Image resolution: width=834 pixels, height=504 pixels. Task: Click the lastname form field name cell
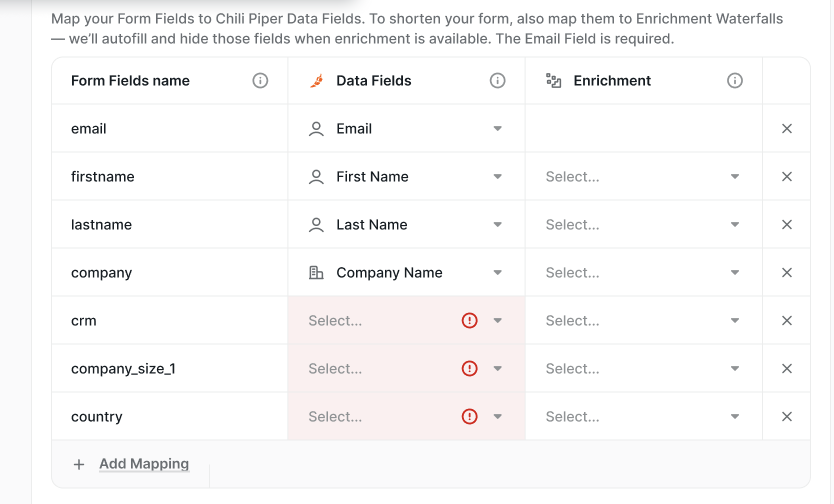click(170, 224)
